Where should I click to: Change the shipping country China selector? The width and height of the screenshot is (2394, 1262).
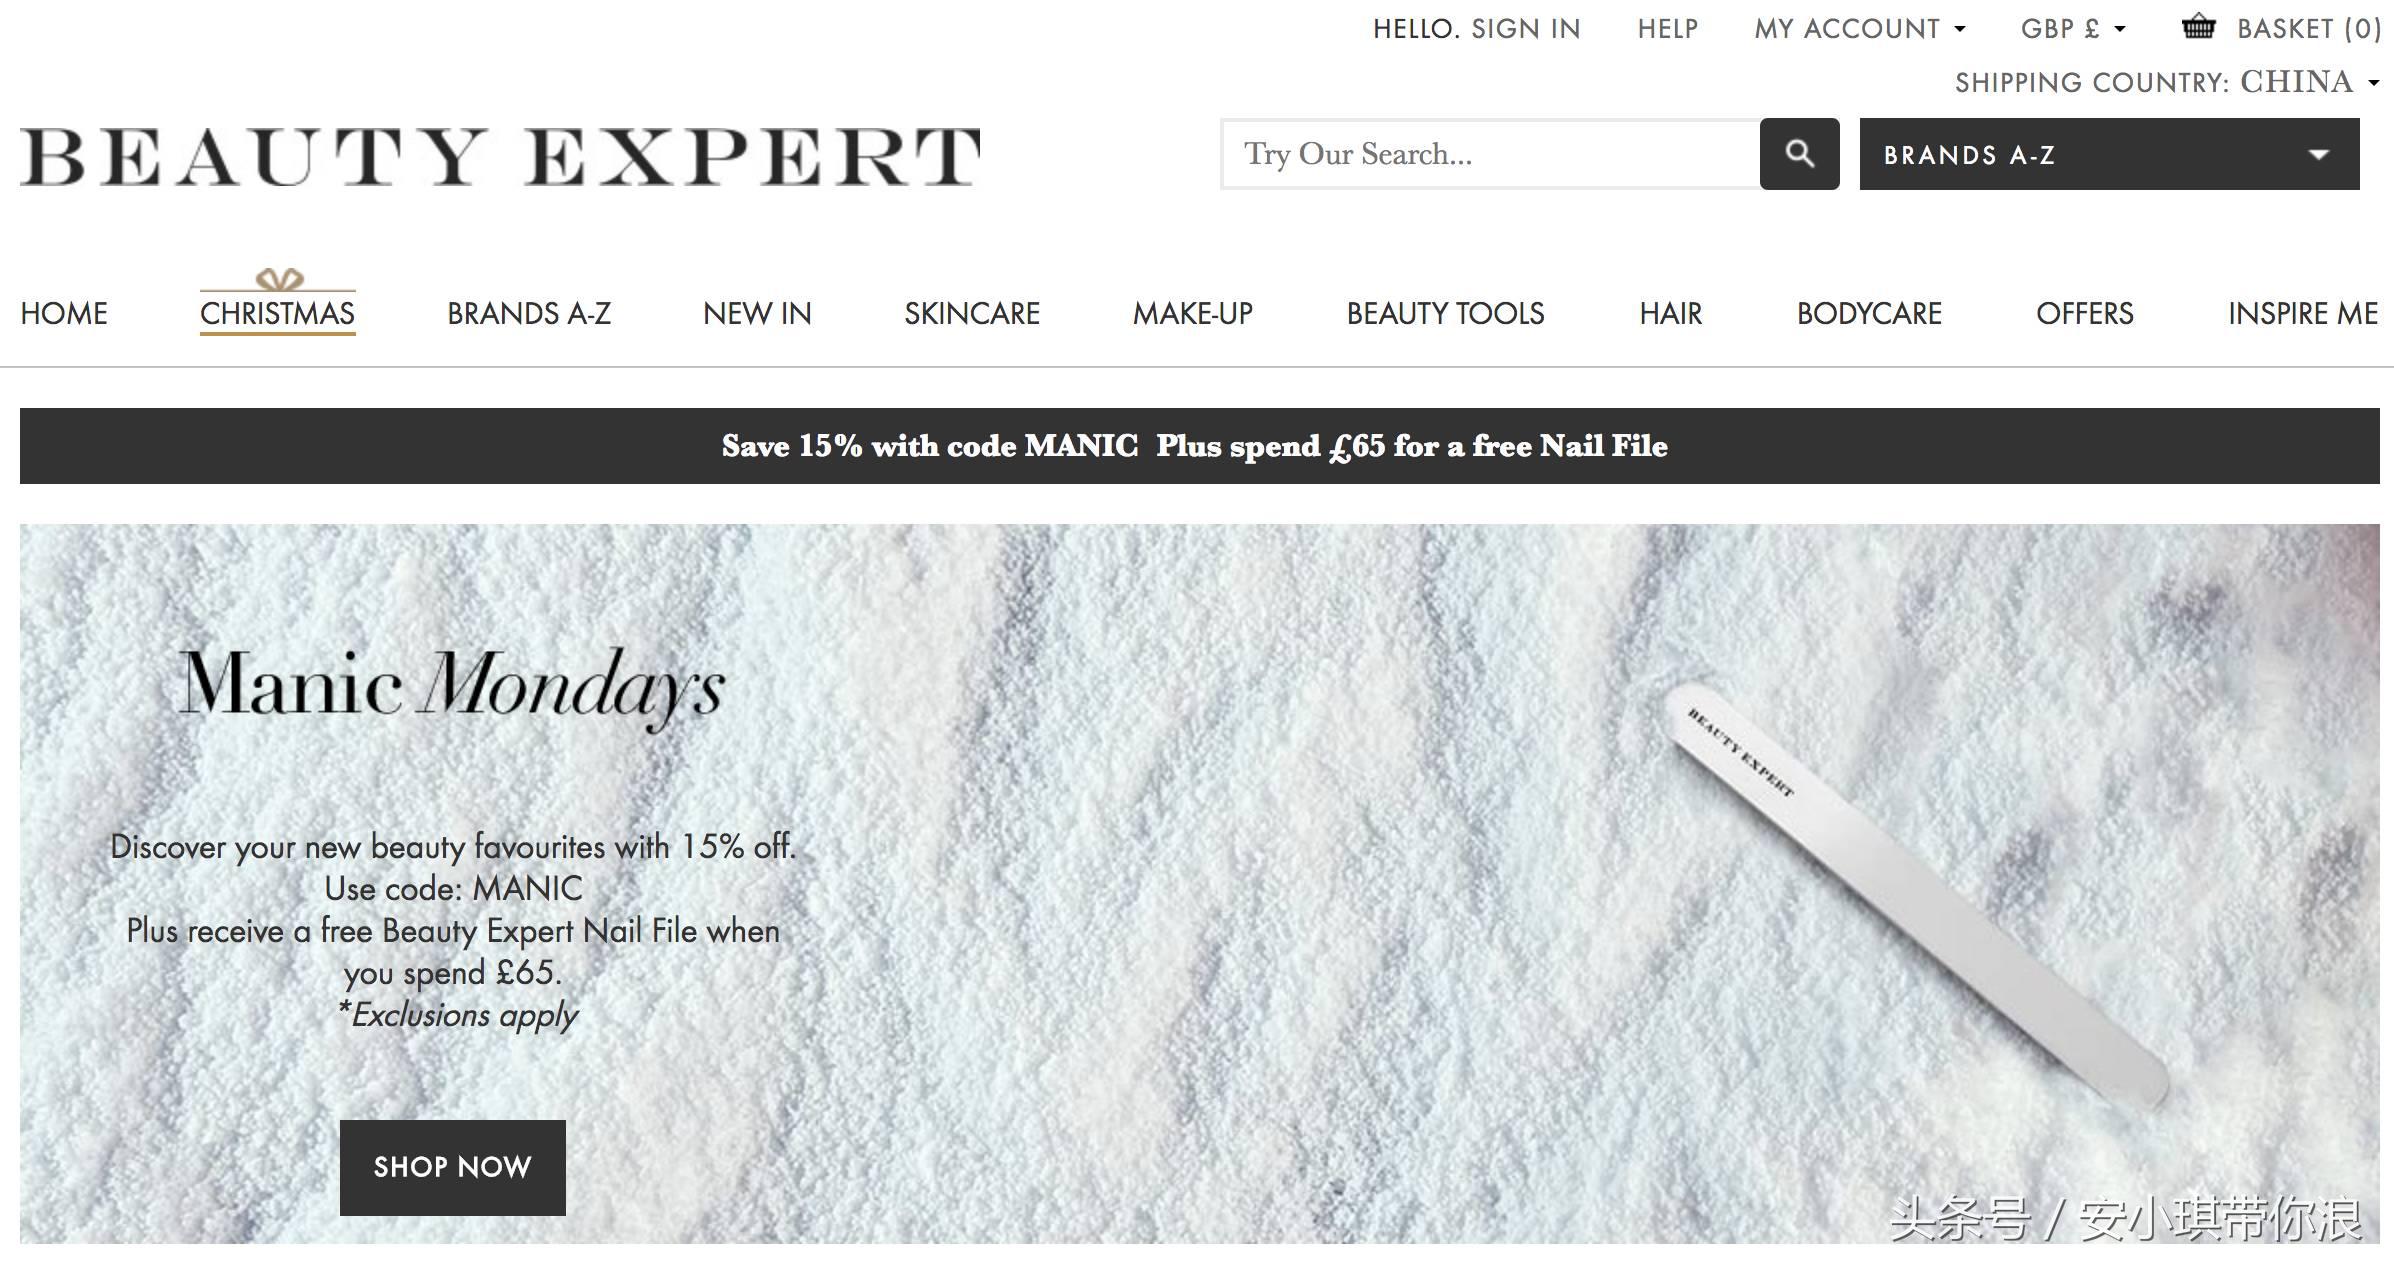pyautogui.click(x=2309, y=82)
